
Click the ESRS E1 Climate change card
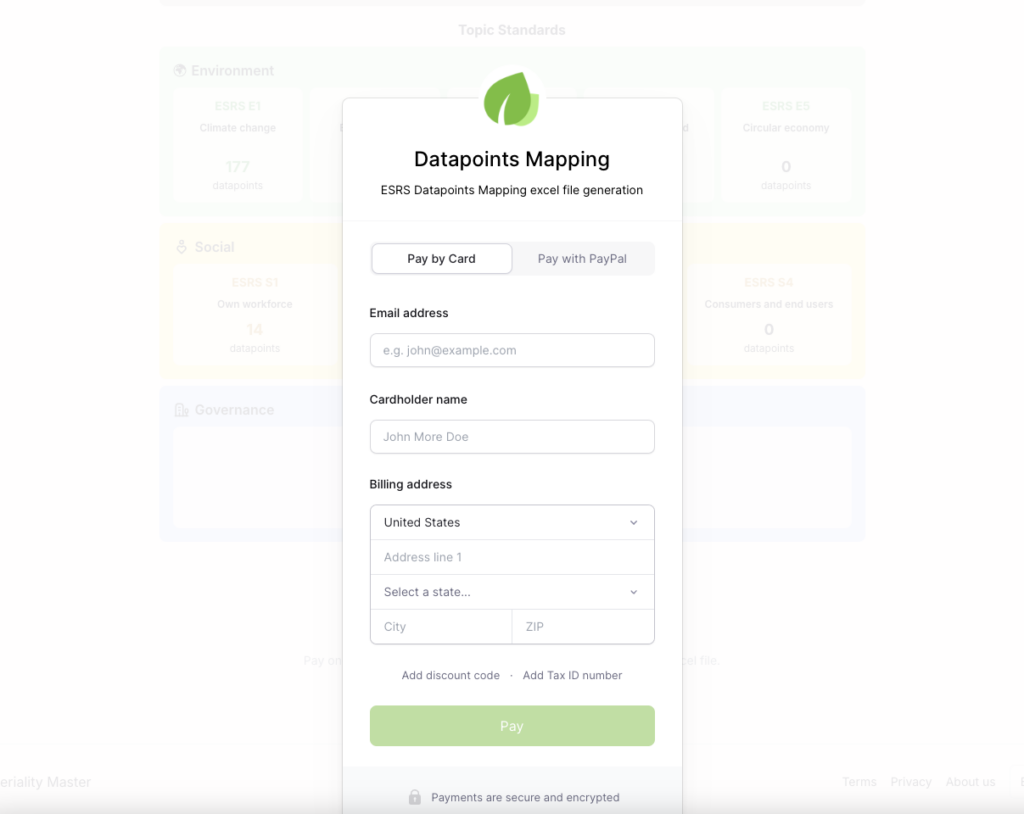(238, 145)
